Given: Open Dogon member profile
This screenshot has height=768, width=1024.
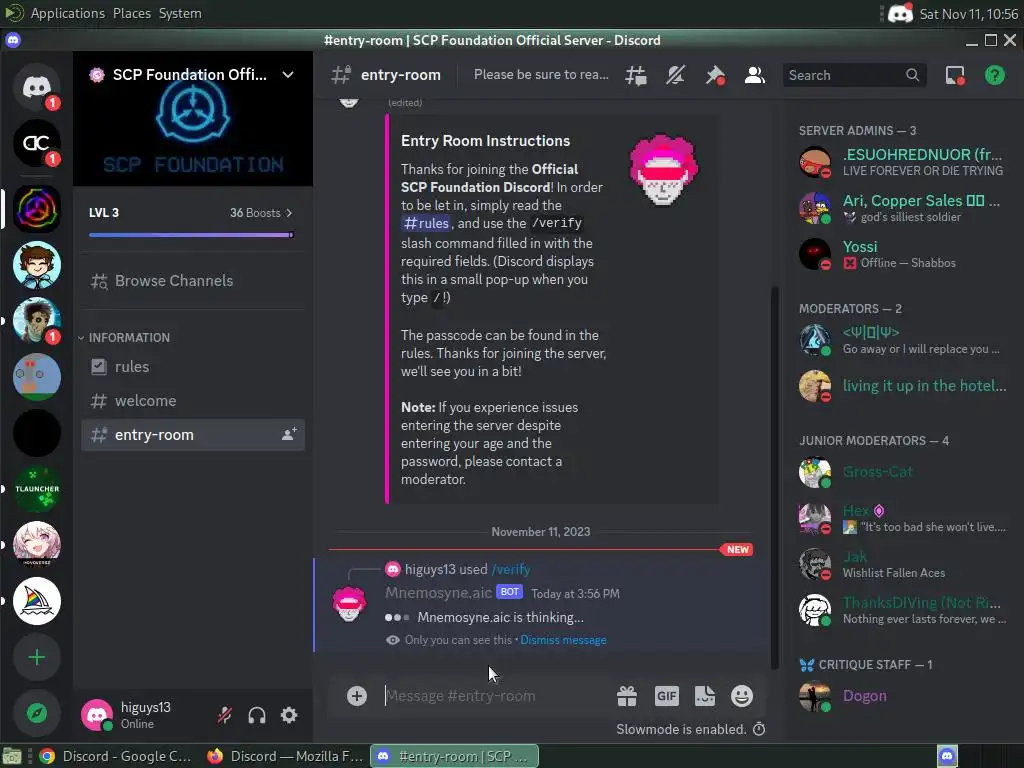Looking at the screenshot, I should (x=902, y=696).
